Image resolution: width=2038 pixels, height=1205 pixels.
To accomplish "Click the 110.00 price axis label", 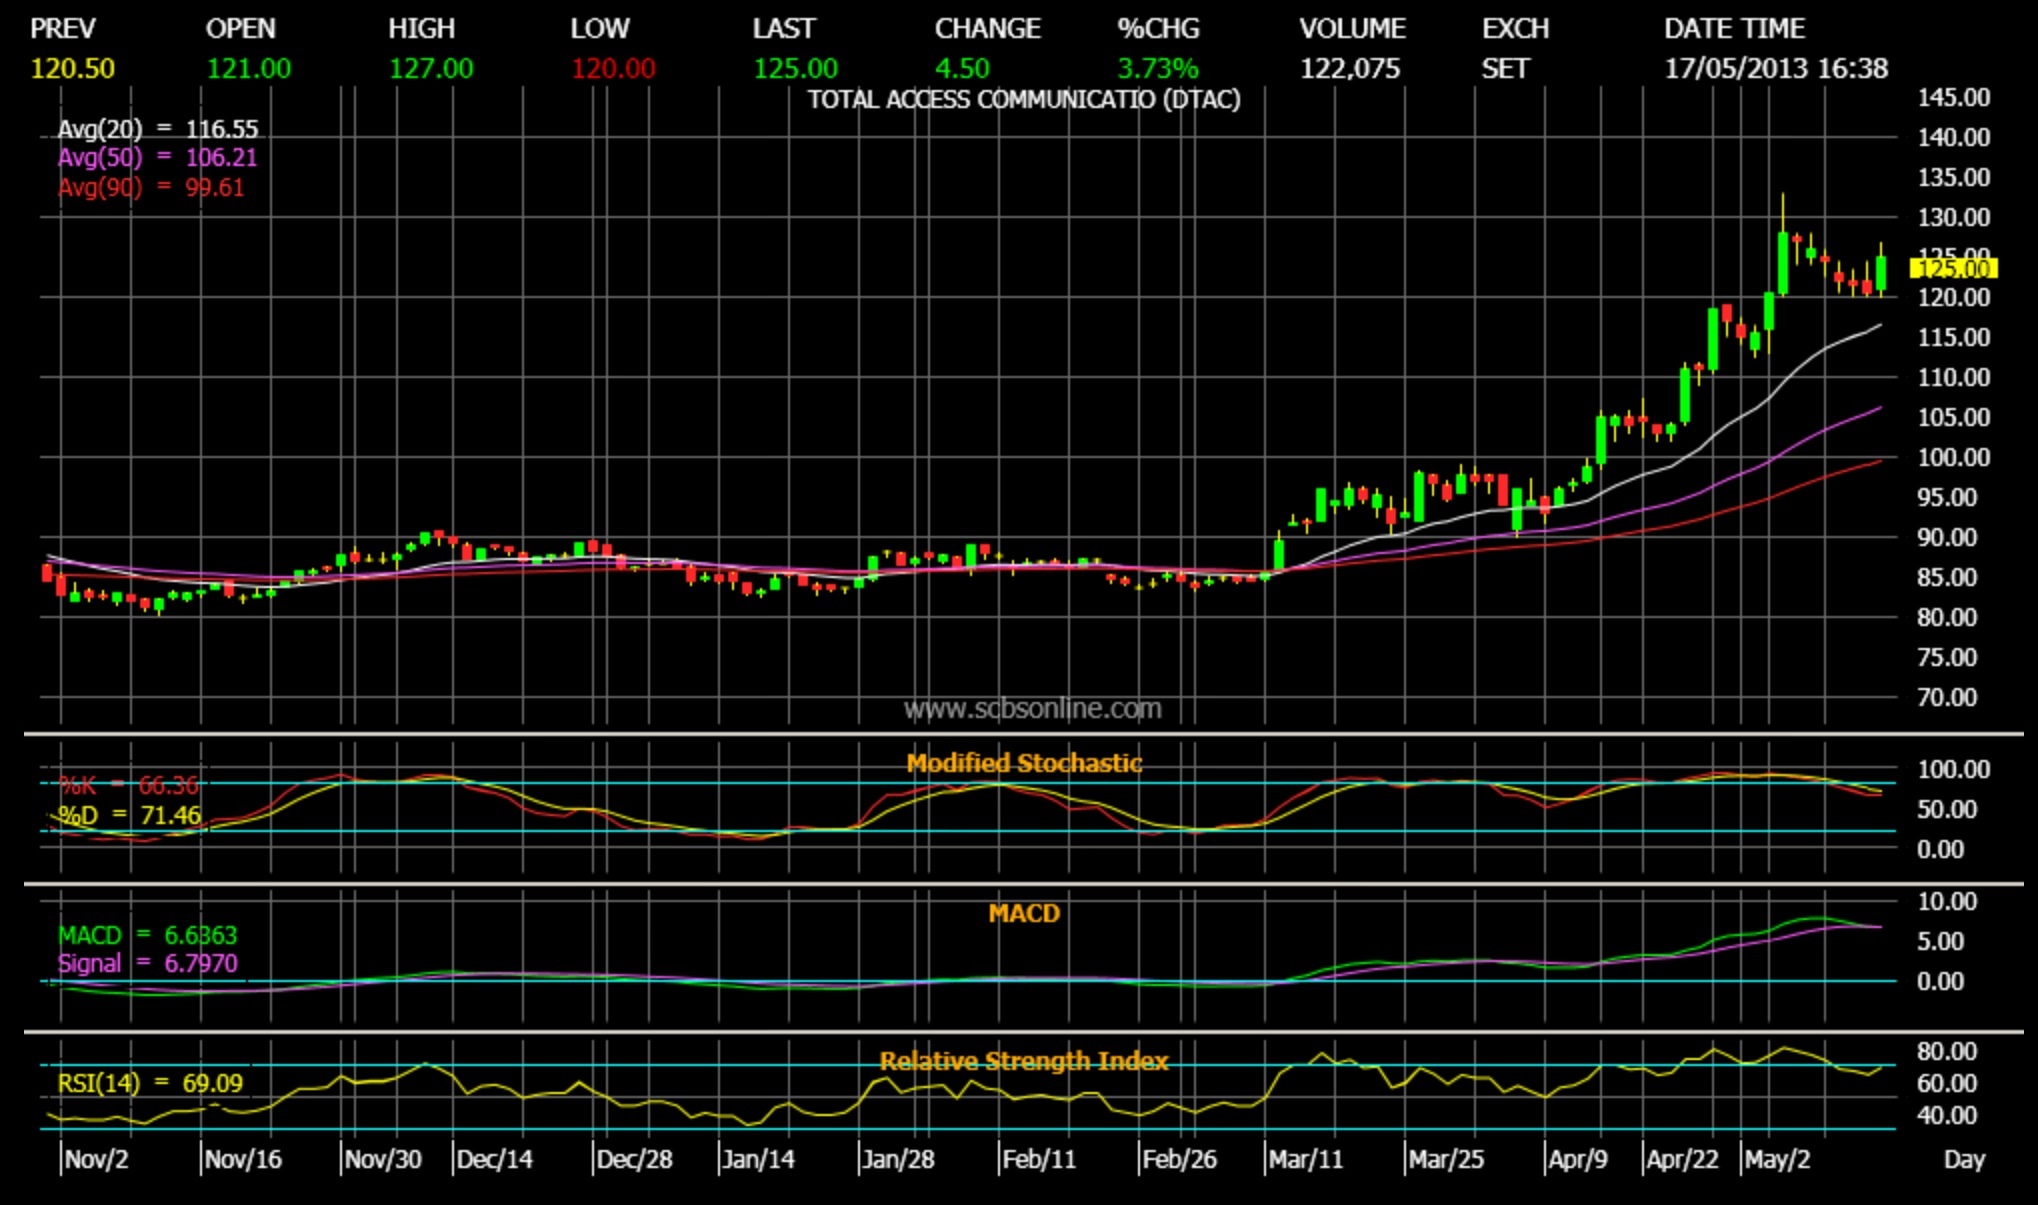I will coord(1954,377).
